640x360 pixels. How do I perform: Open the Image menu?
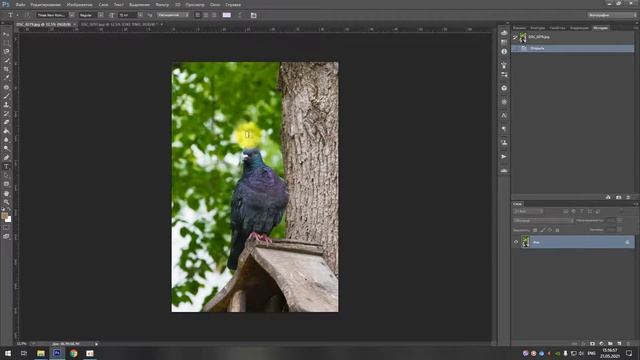[x=80, y=5]
